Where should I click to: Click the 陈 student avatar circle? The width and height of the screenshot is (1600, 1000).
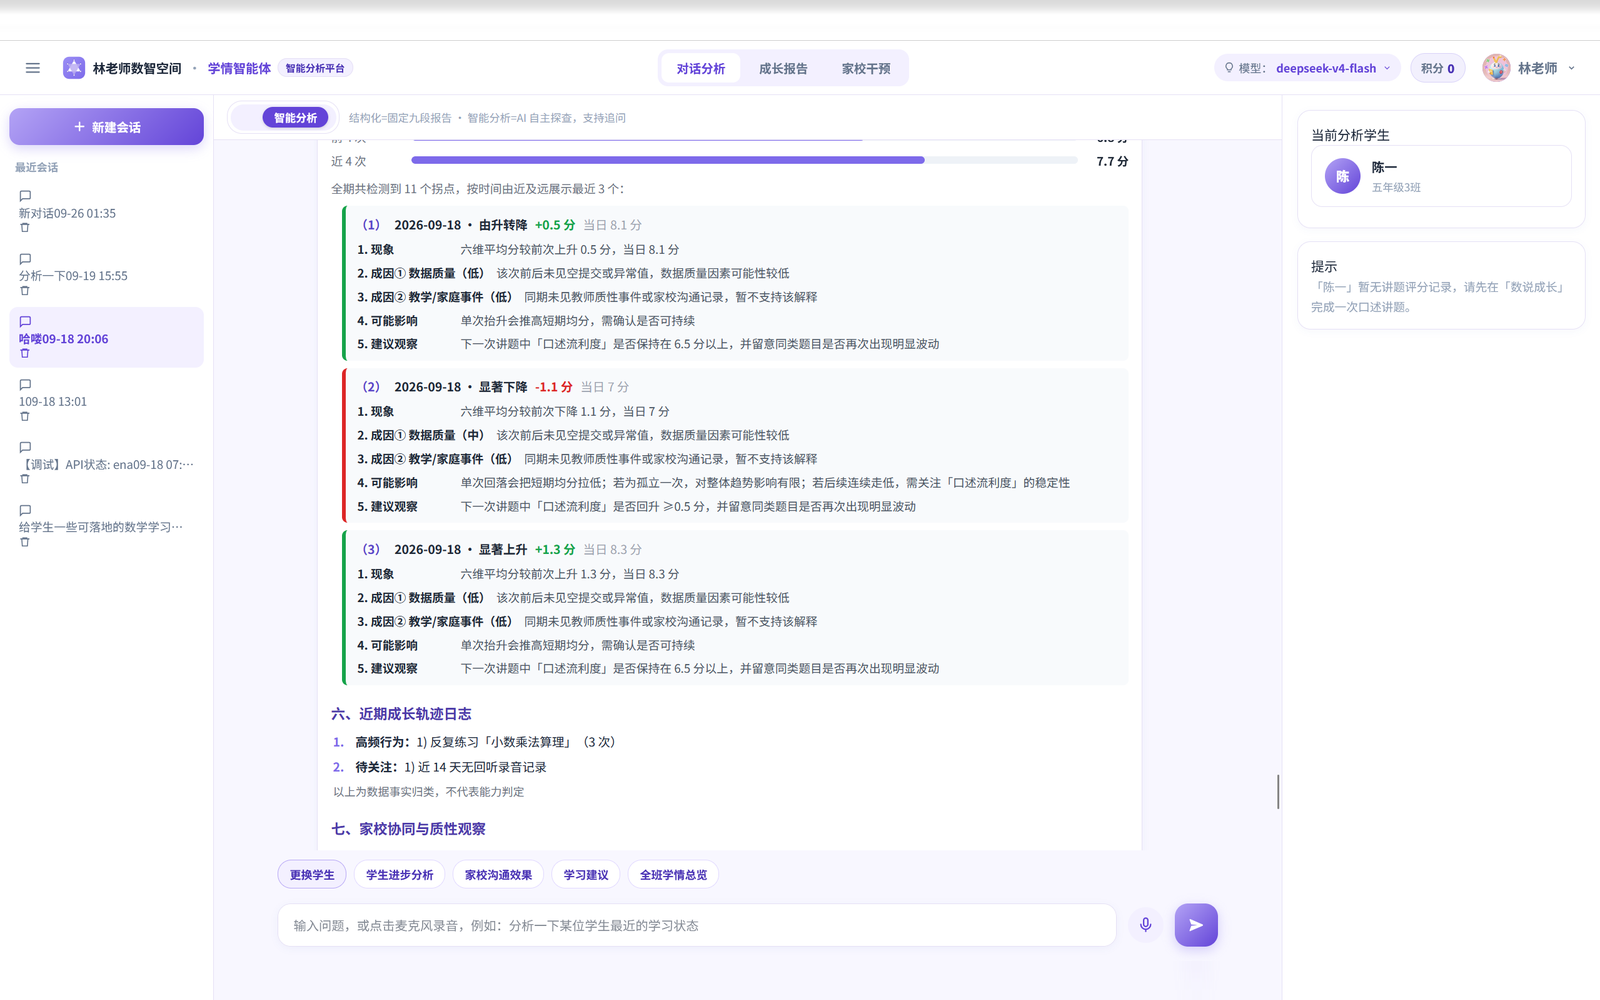pos(1342,176)
